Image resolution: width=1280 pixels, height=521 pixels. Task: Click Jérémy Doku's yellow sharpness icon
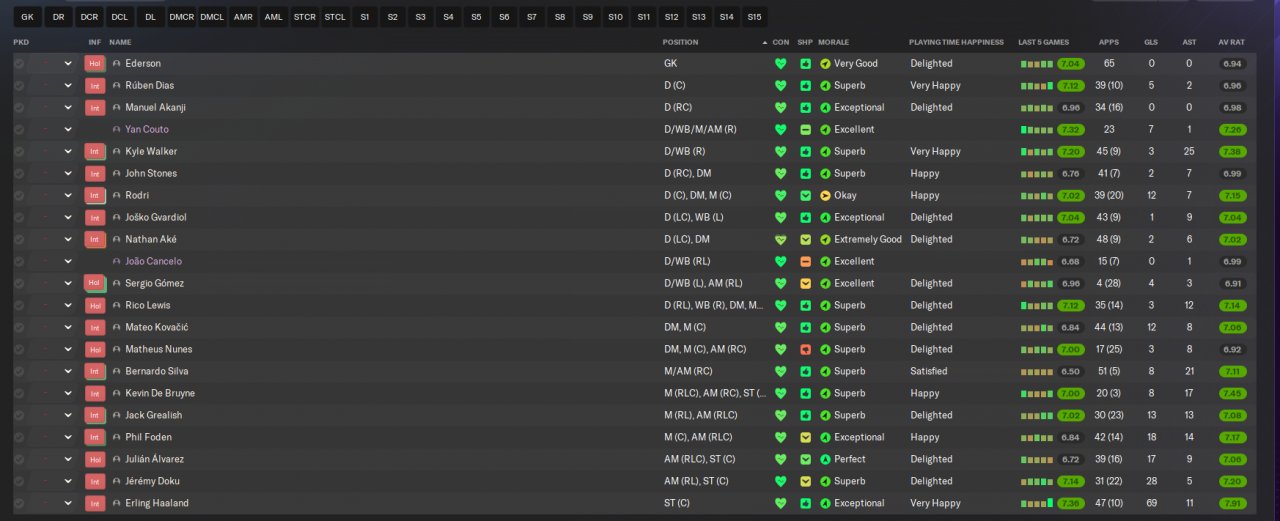pos(805,481)
